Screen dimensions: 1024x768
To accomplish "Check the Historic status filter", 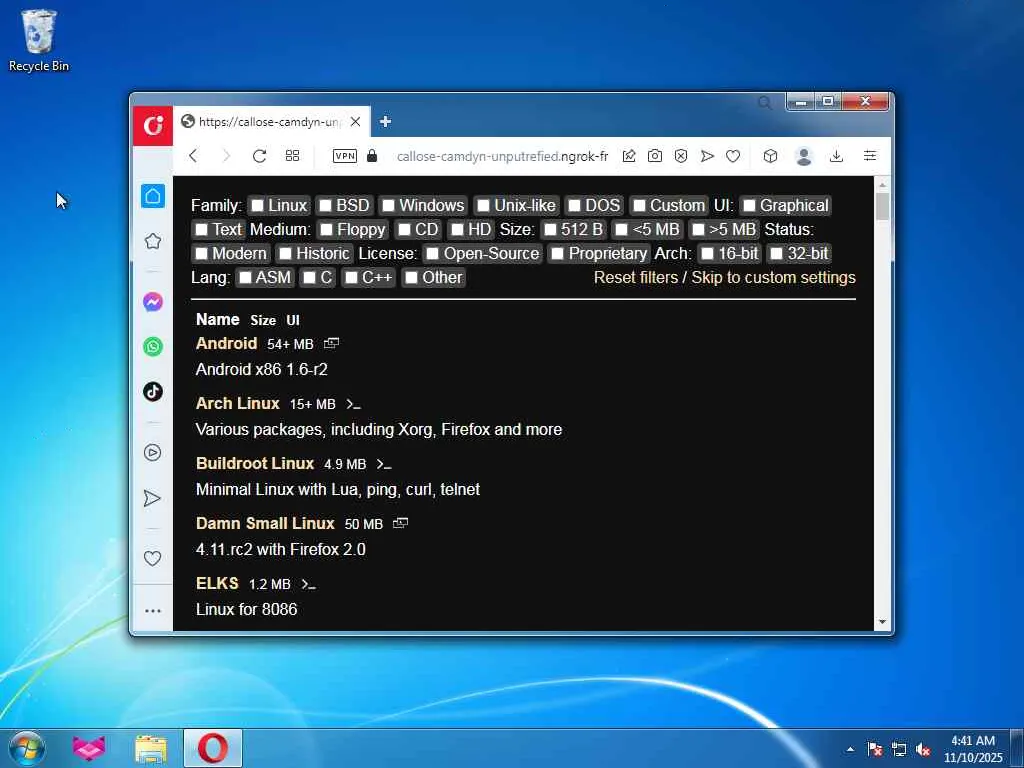I will pos(285,253).
